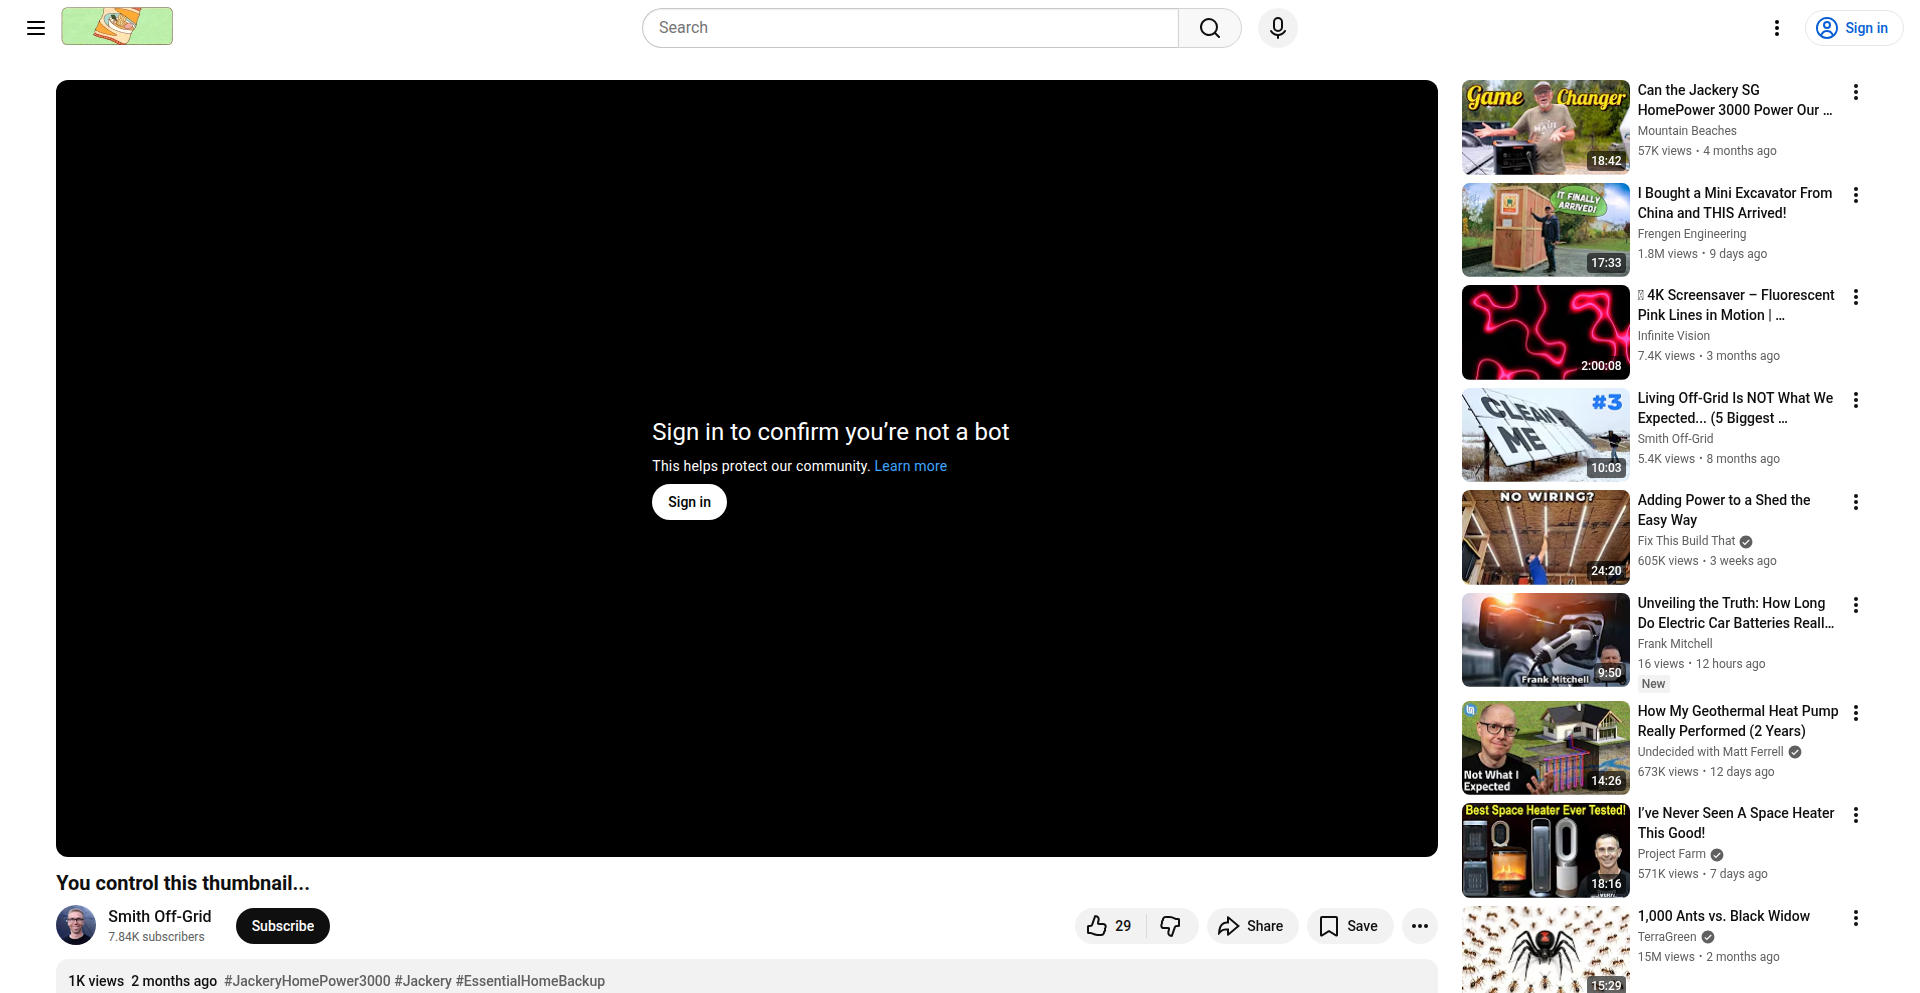The image size is (1920, 993).
Task: Open title 'I've Never Seen A Space Heater This Good!'
Action: pos(1736,823)
